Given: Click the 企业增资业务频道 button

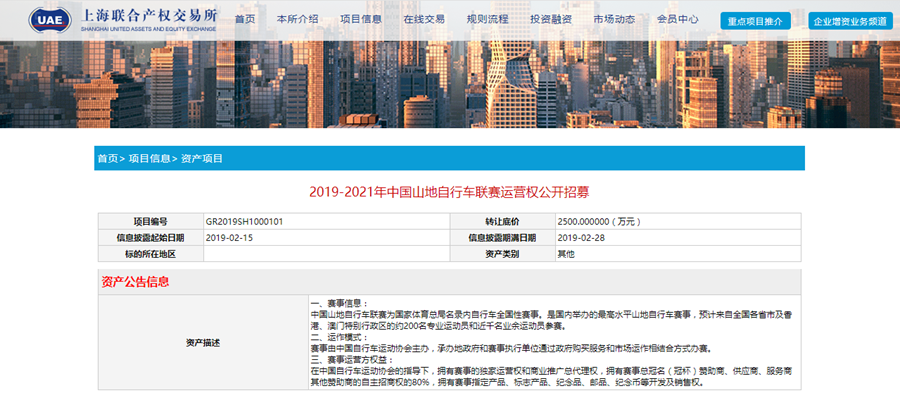Looking at the screenshot, I should click(x=851, y=21).
